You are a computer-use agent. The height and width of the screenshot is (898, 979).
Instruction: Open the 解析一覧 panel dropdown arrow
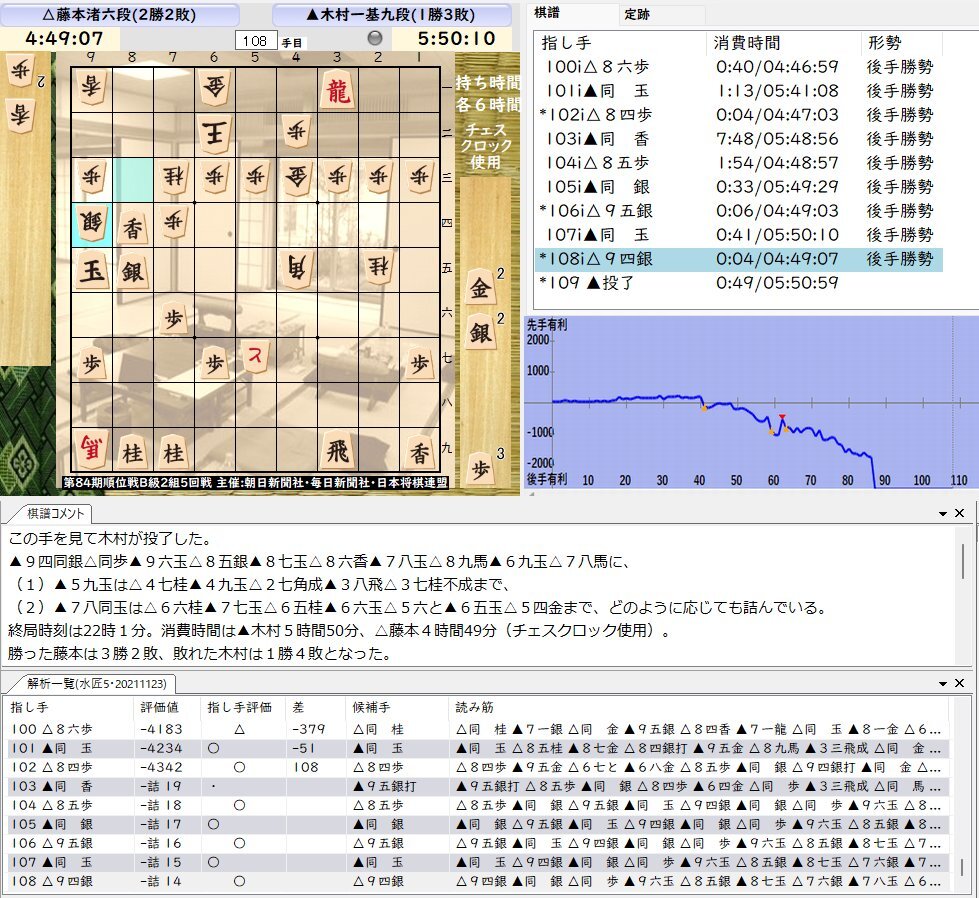[943, 684]
